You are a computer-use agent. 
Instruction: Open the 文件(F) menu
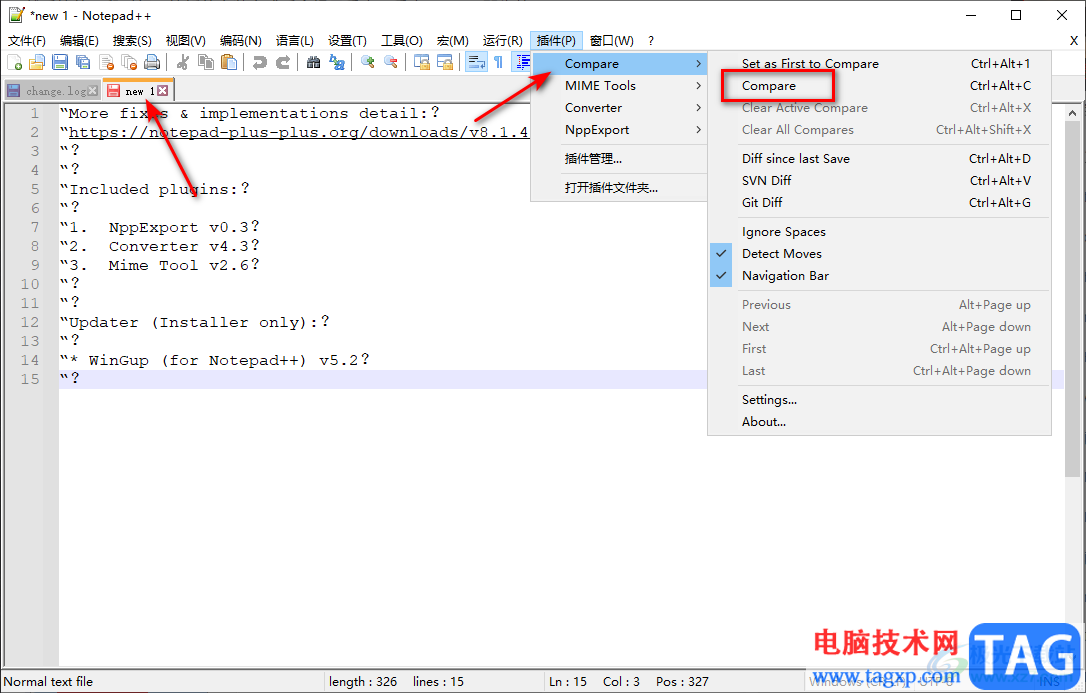pos(27,41)
